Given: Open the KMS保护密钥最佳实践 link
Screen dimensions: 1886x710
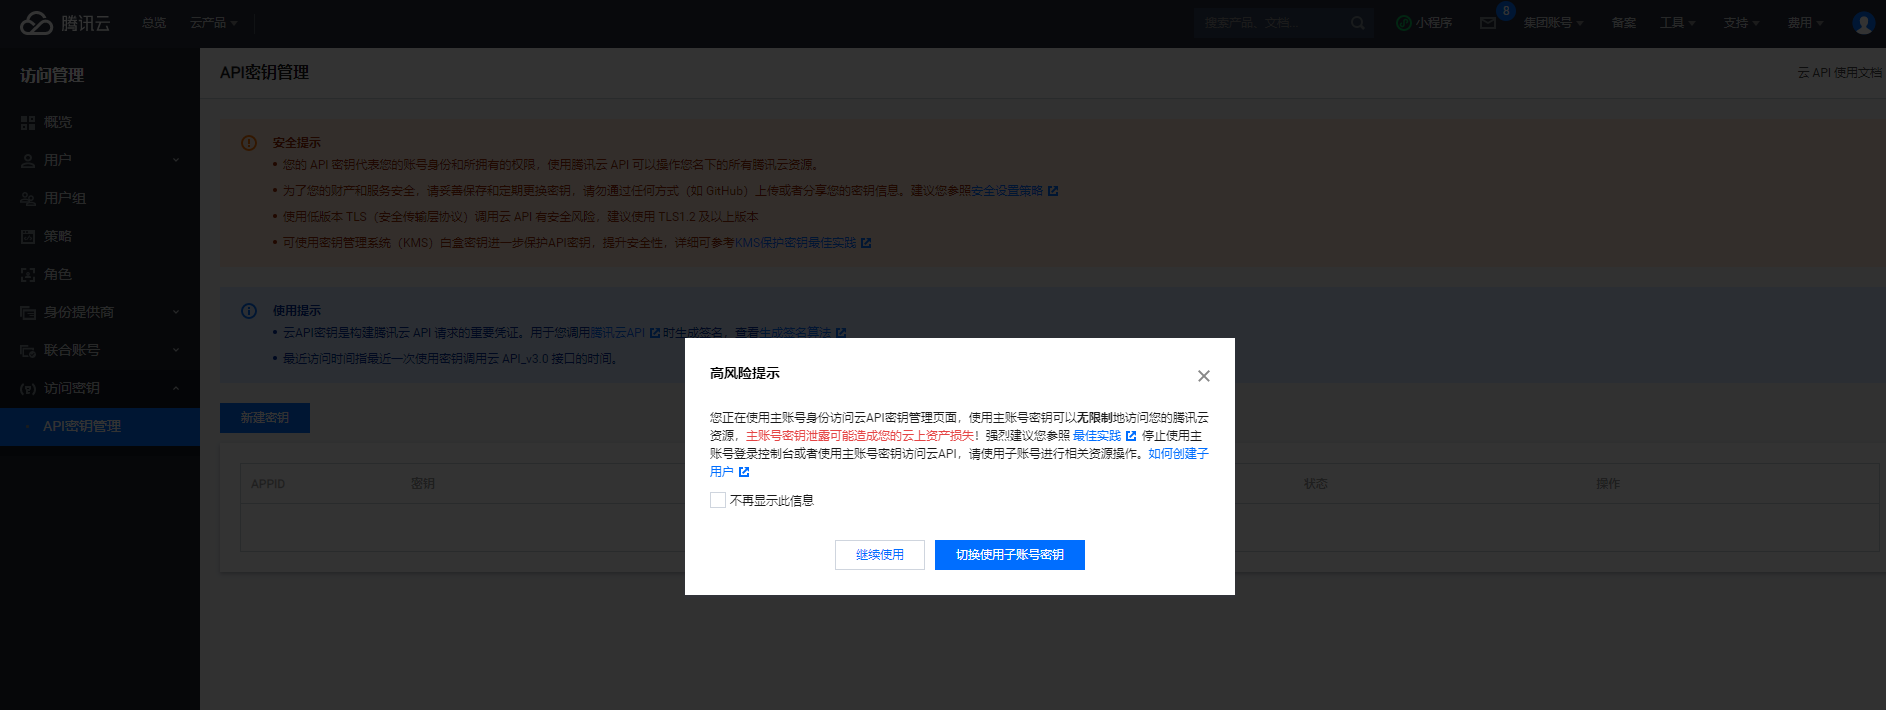Looking at the screenshot, I should click(796, 243).
